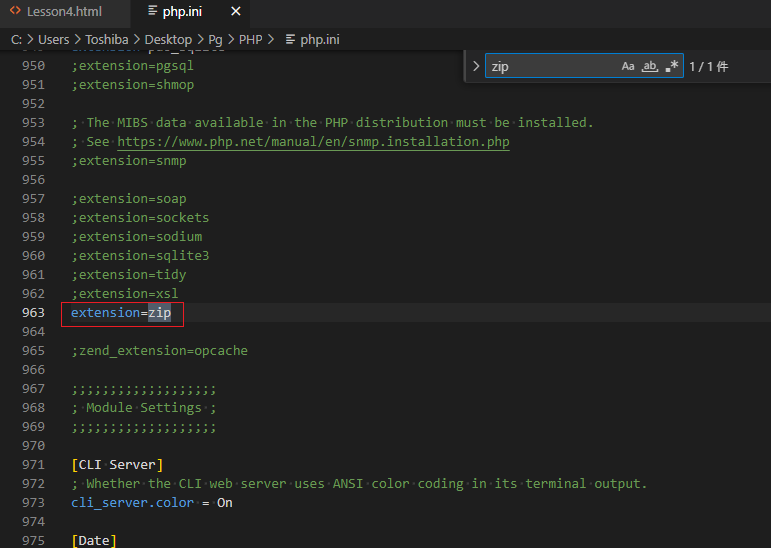Open the Pg breadcrumb segment
The width and height of the screenshot is (771, 548).
pos(215,39)
